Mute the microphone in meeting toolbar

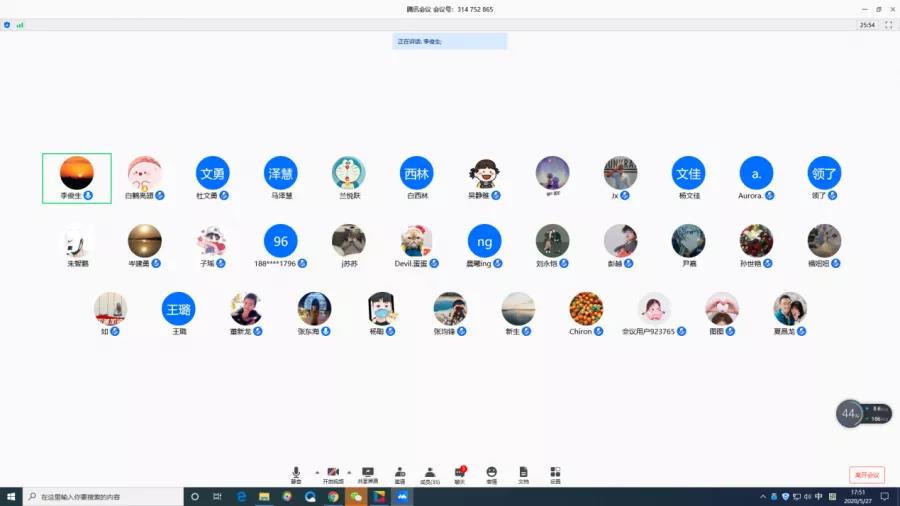pyautogui.click(x=296, y=473)
